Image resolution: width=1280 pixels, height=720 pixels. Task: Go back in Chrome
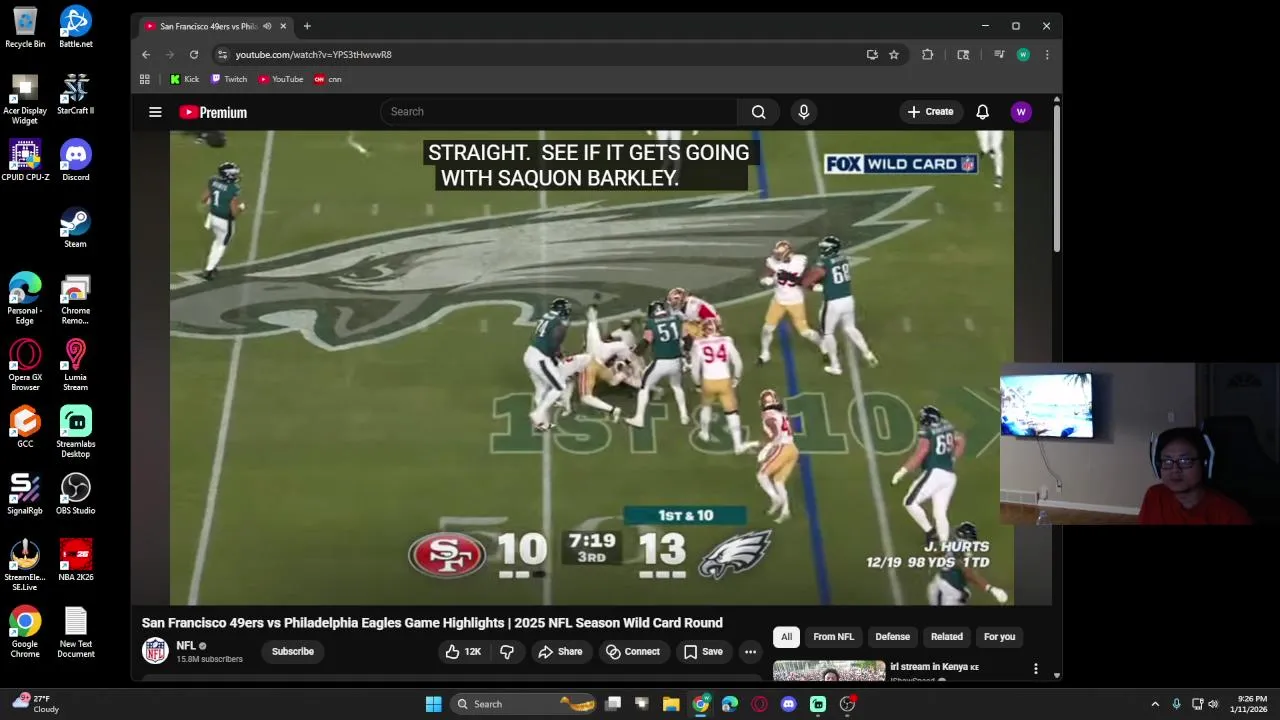146,55
